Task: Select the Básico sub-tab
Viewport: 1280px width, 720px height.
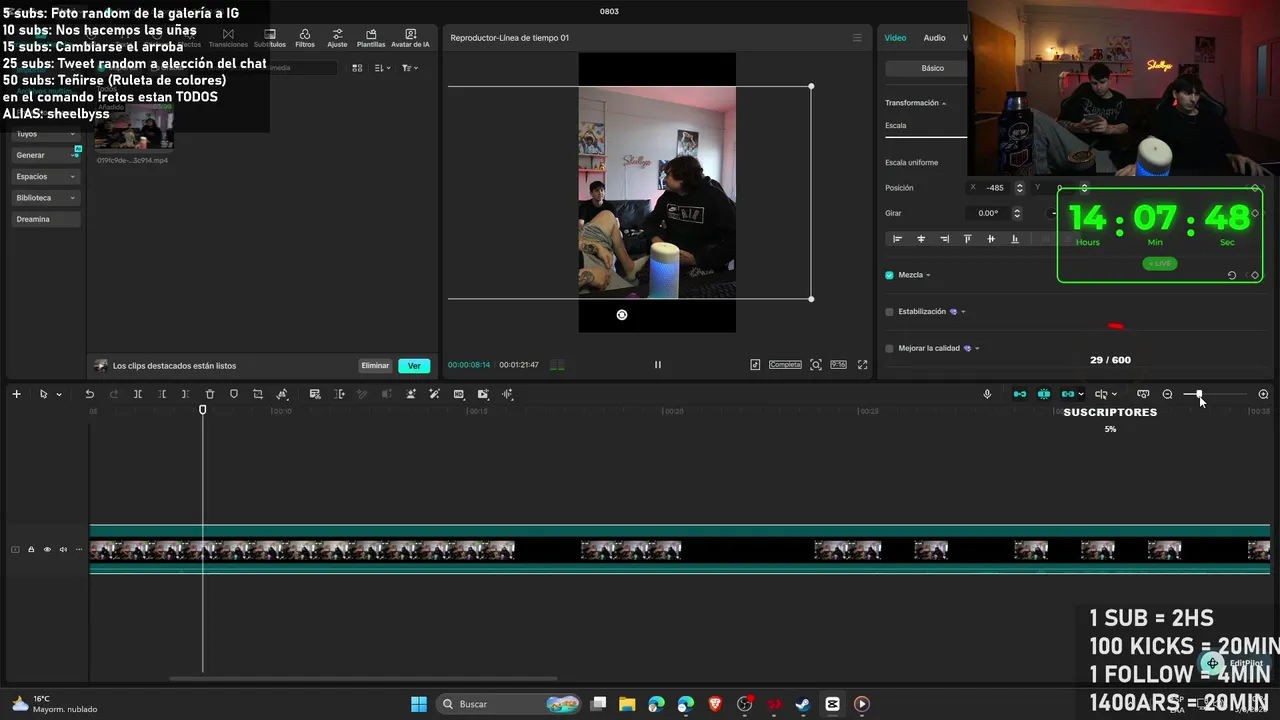Action: click(932, 68)
